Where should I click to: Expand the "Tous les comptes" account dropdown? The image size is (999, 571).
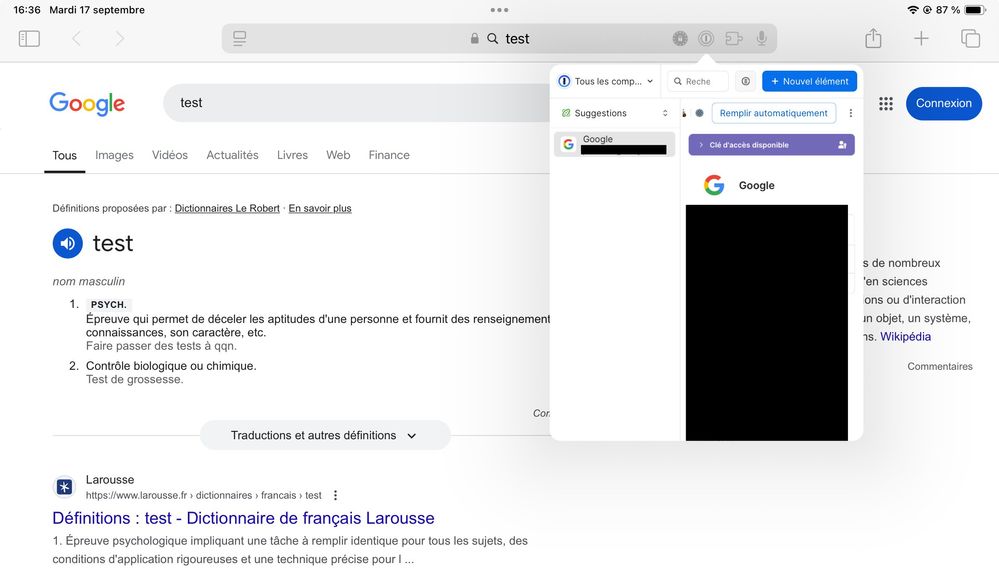pyautogui.click(x=606, y=81)
